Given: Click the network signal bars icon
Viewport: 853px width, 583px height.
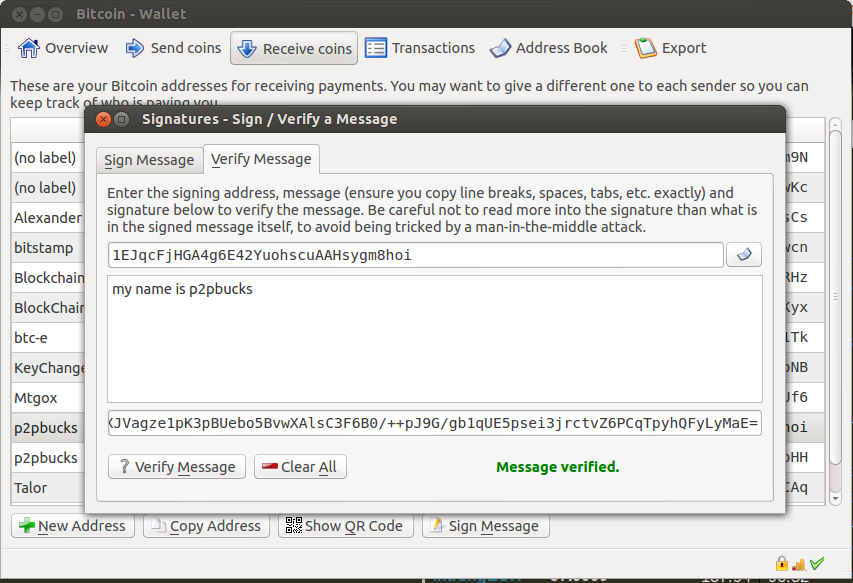Looking at the screenshot, I should (799, 565).
